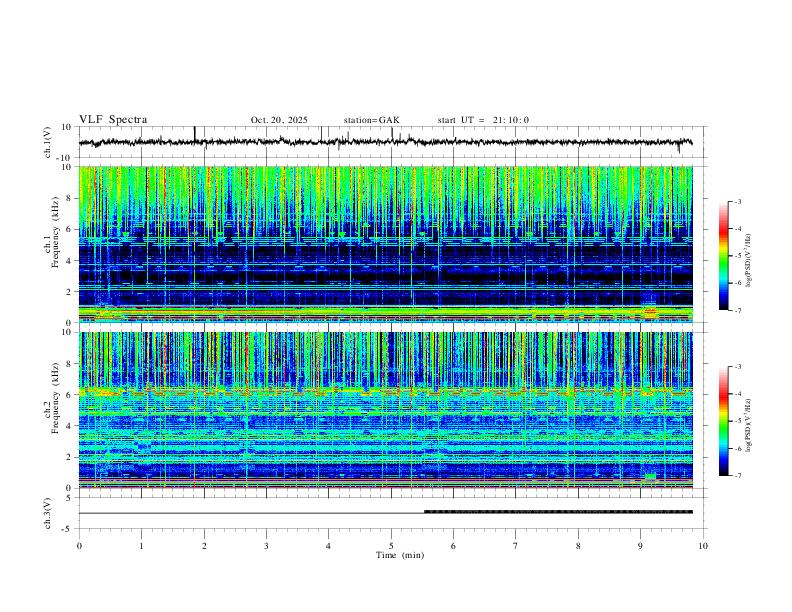Image resolution: width=792 pixels, height=612 pixels.
Task: Click time axis tick label "4"
Action: [328, 546]
